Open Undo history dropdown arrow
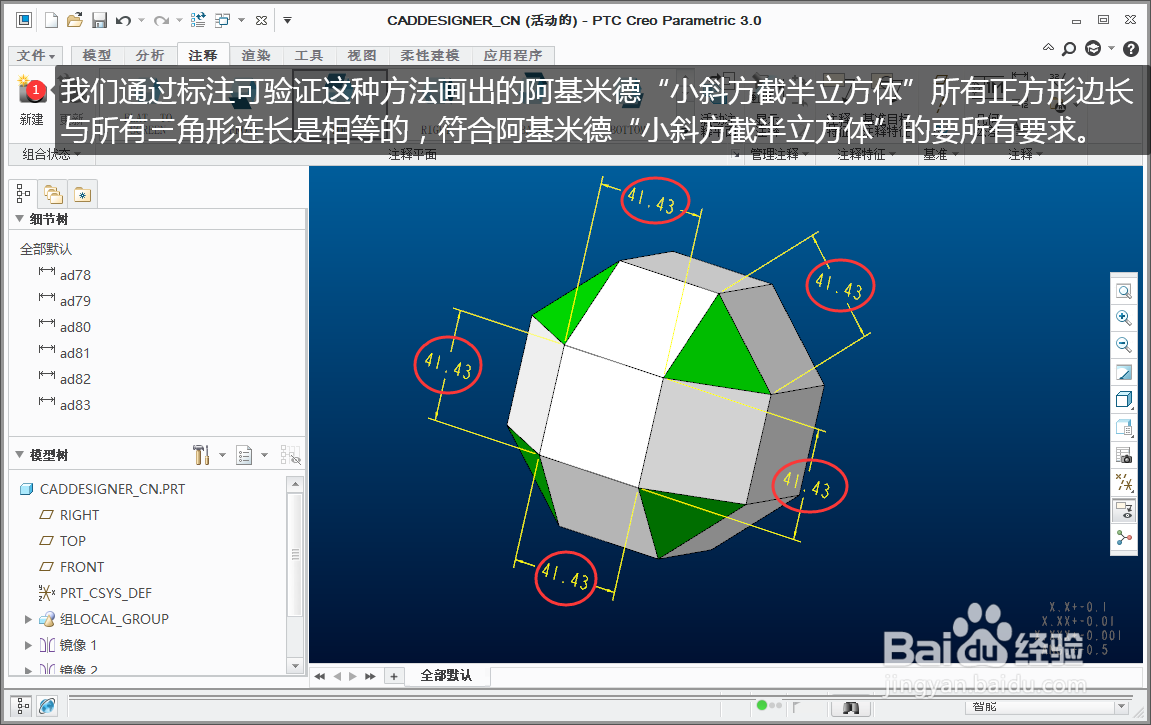 tap(142, 21)
